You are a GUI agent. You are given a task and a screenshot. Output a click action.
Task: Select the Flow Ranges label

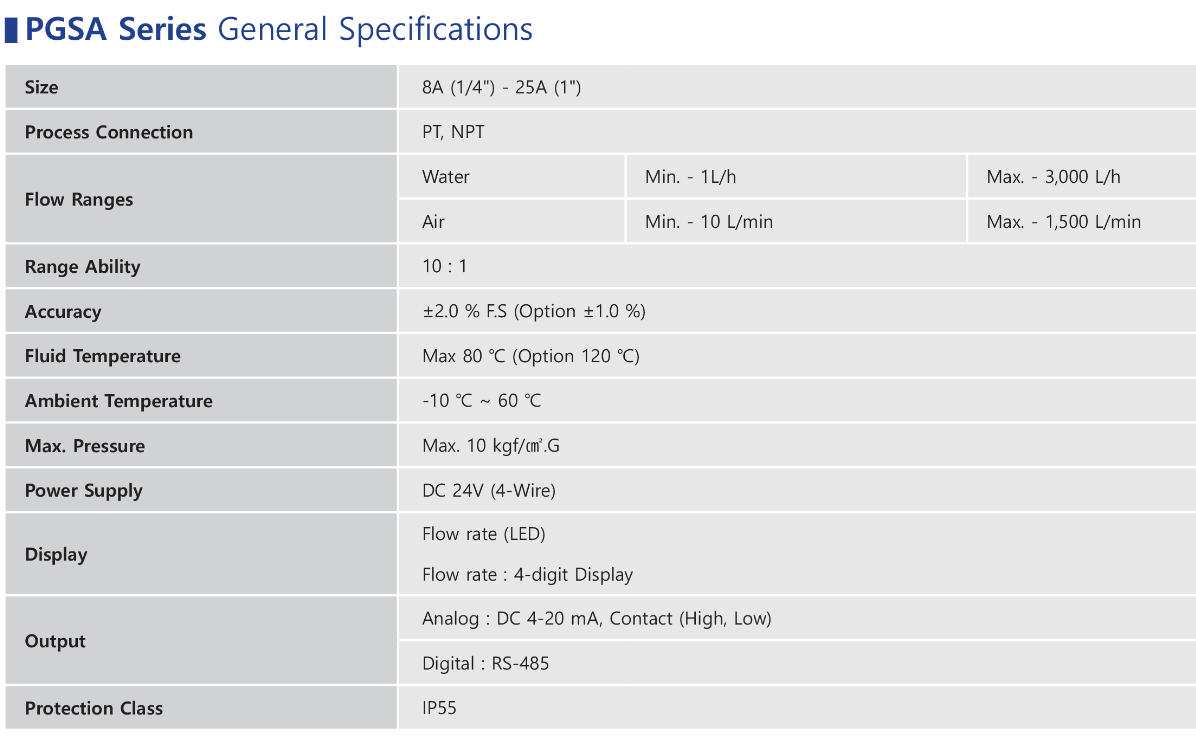79,199
